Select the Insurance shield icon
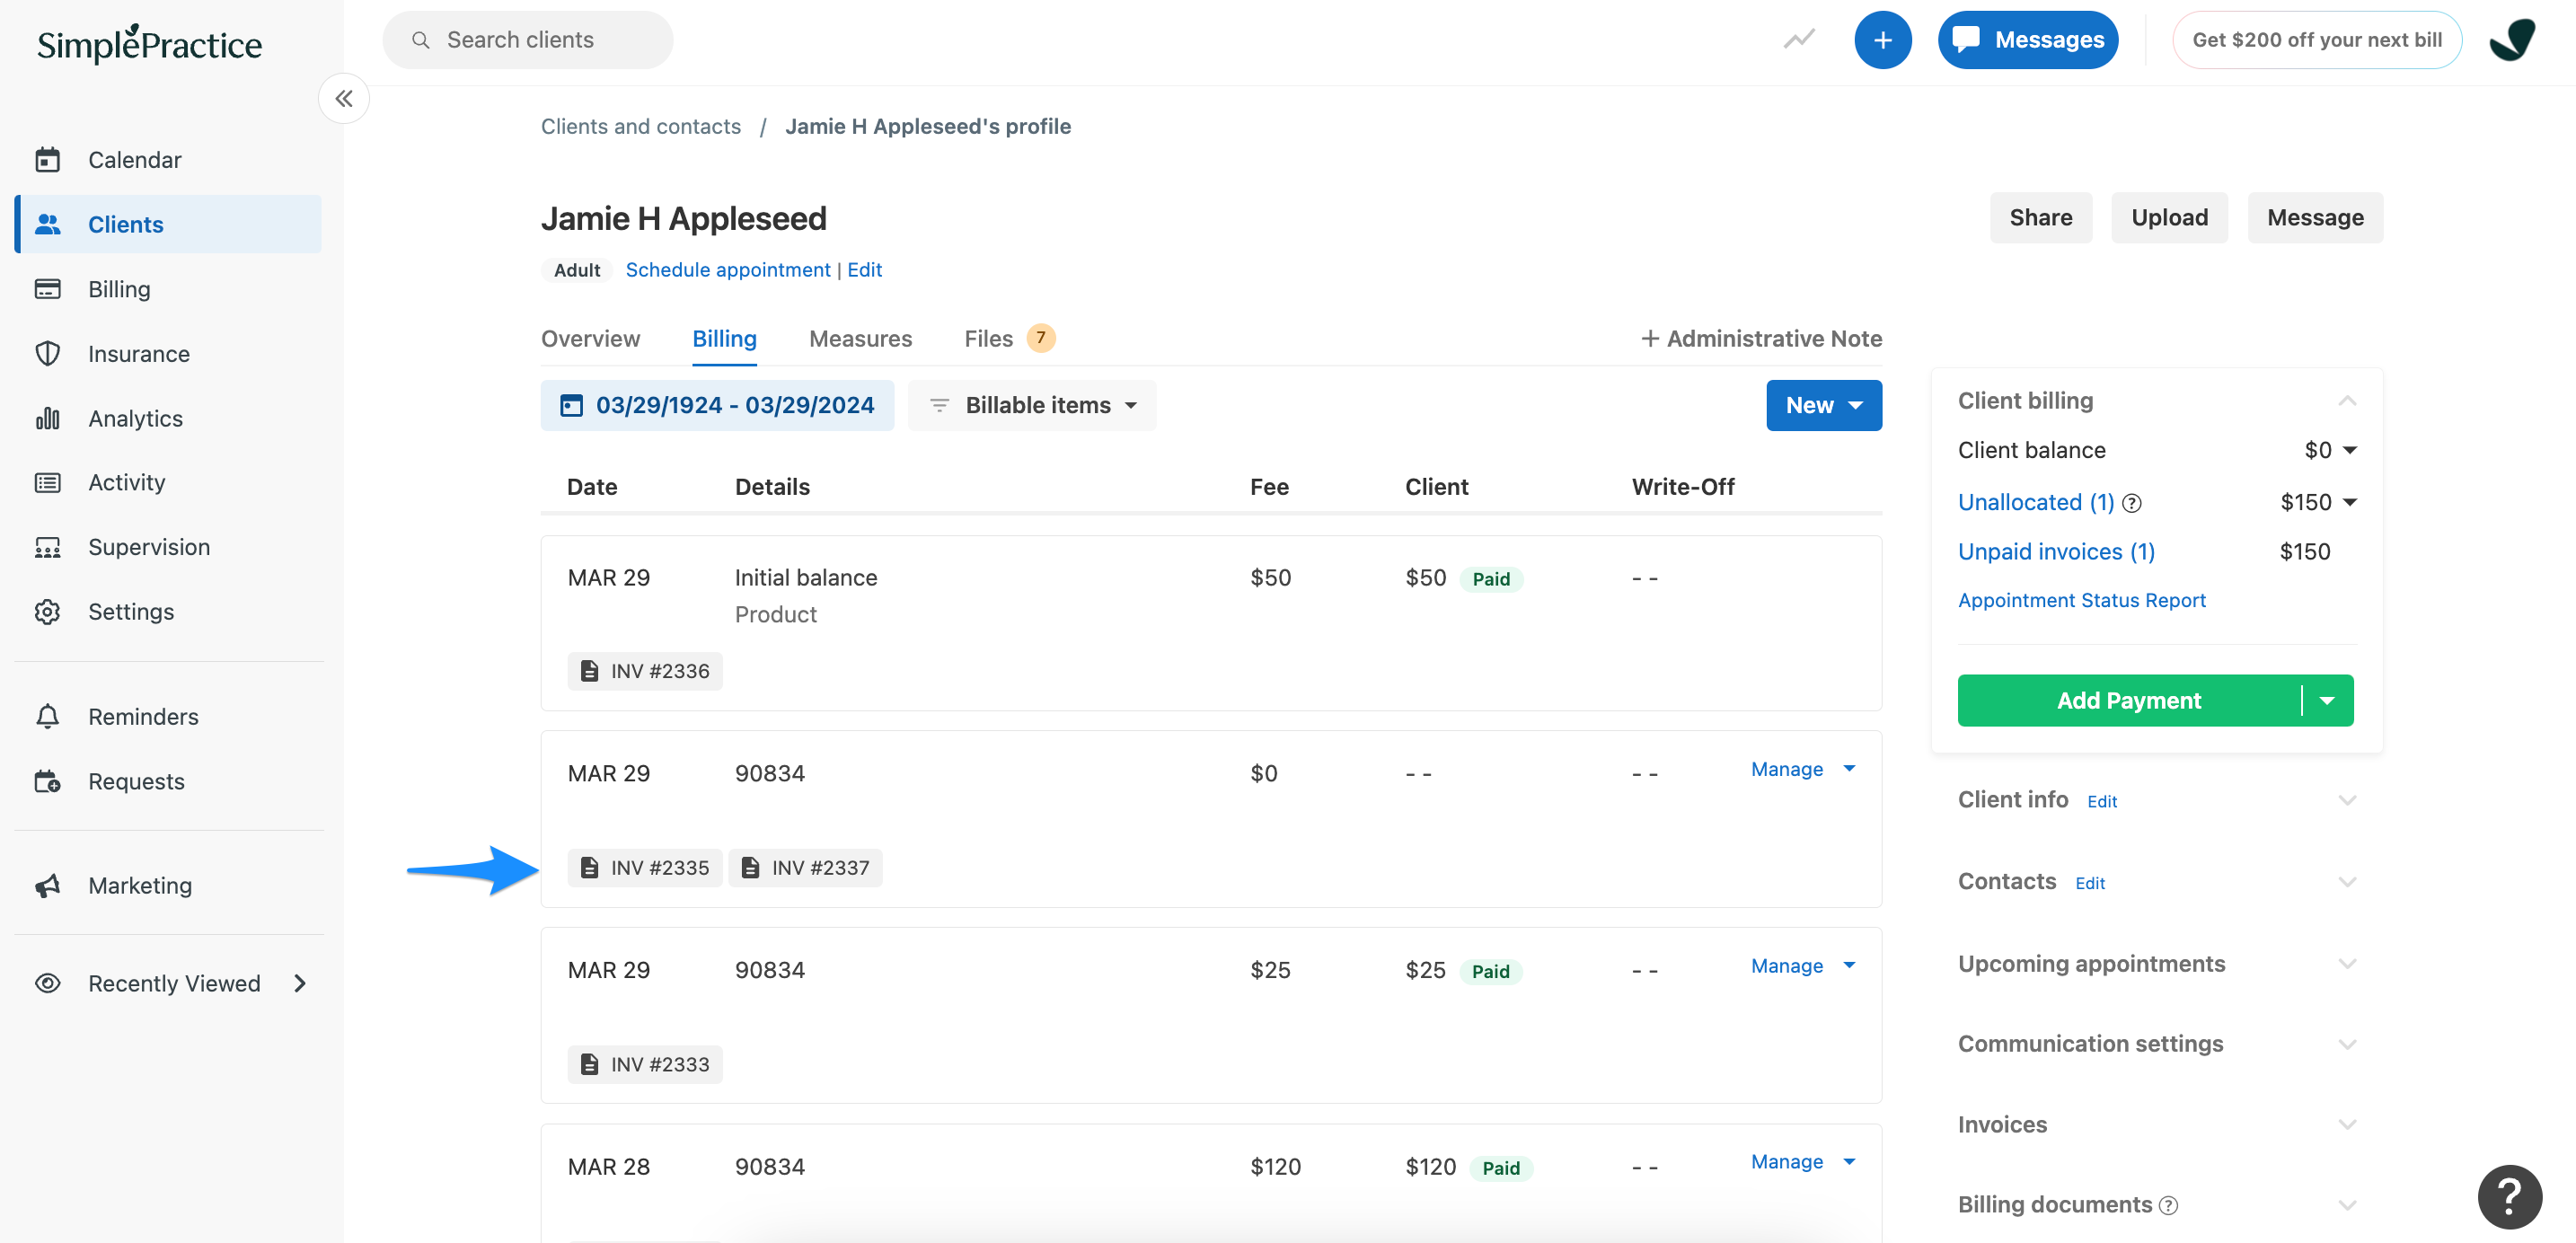This screenshot has width=2576, height=1243. tap(48, 353)
